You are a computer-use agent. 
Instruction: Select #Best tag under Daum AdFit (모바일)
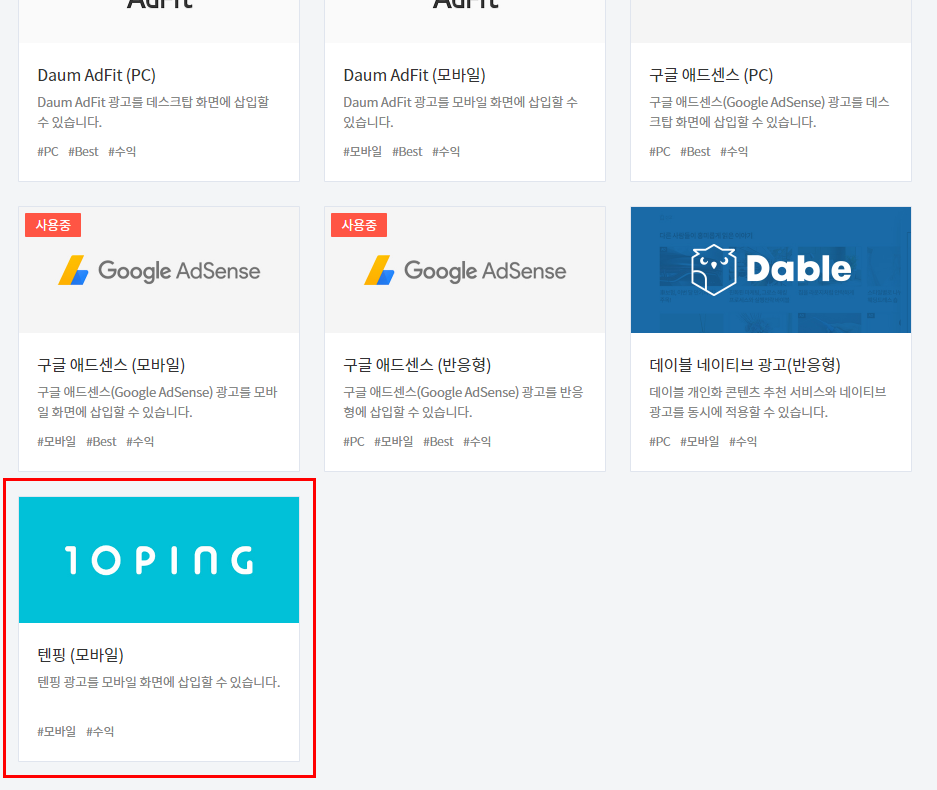[x=407, y=152]
